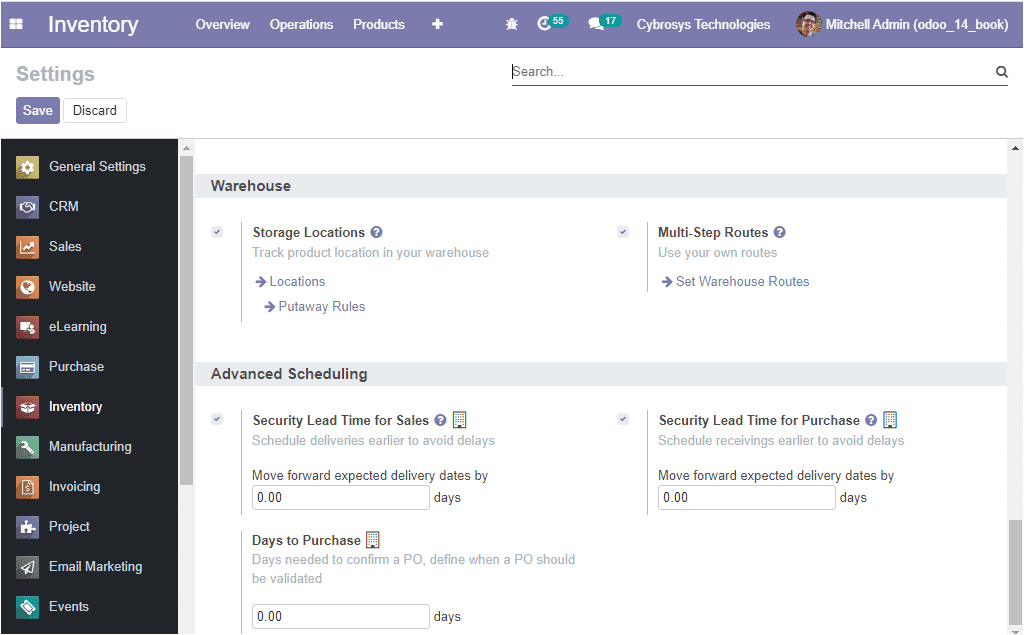Click sidebar scrollbar up arrow

pos(186,148)
